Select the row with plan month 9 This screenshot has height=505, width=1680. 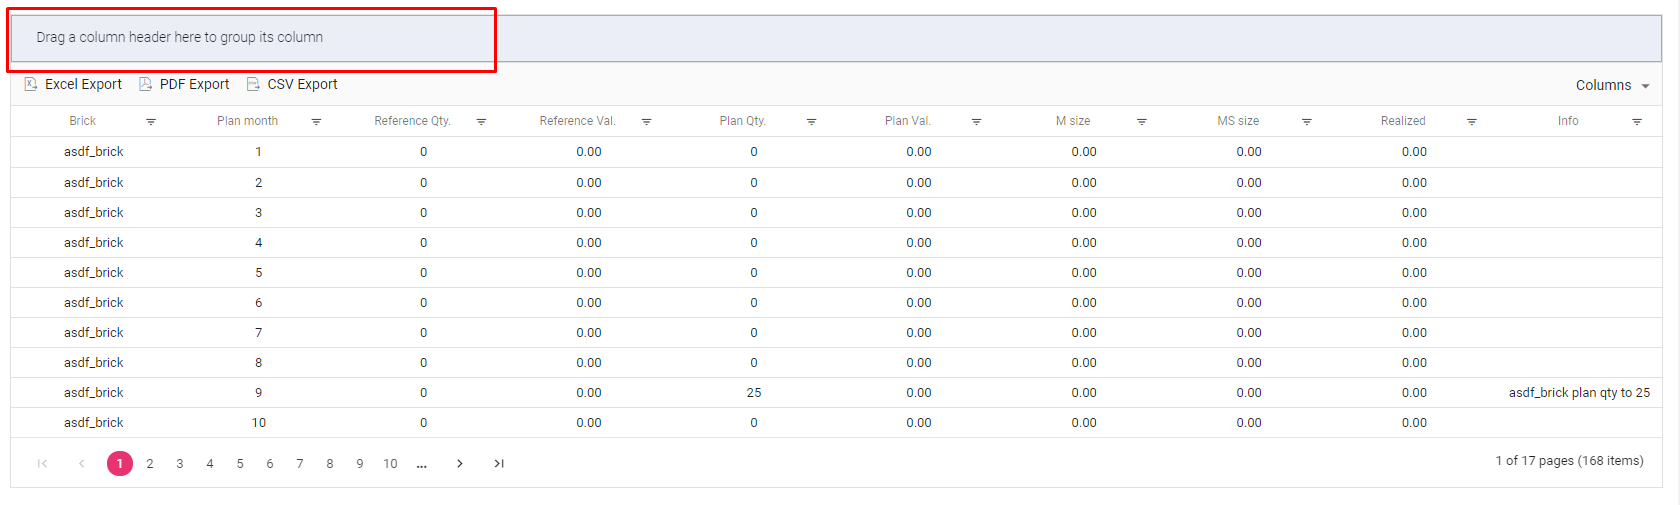click(x=258, y=393)
